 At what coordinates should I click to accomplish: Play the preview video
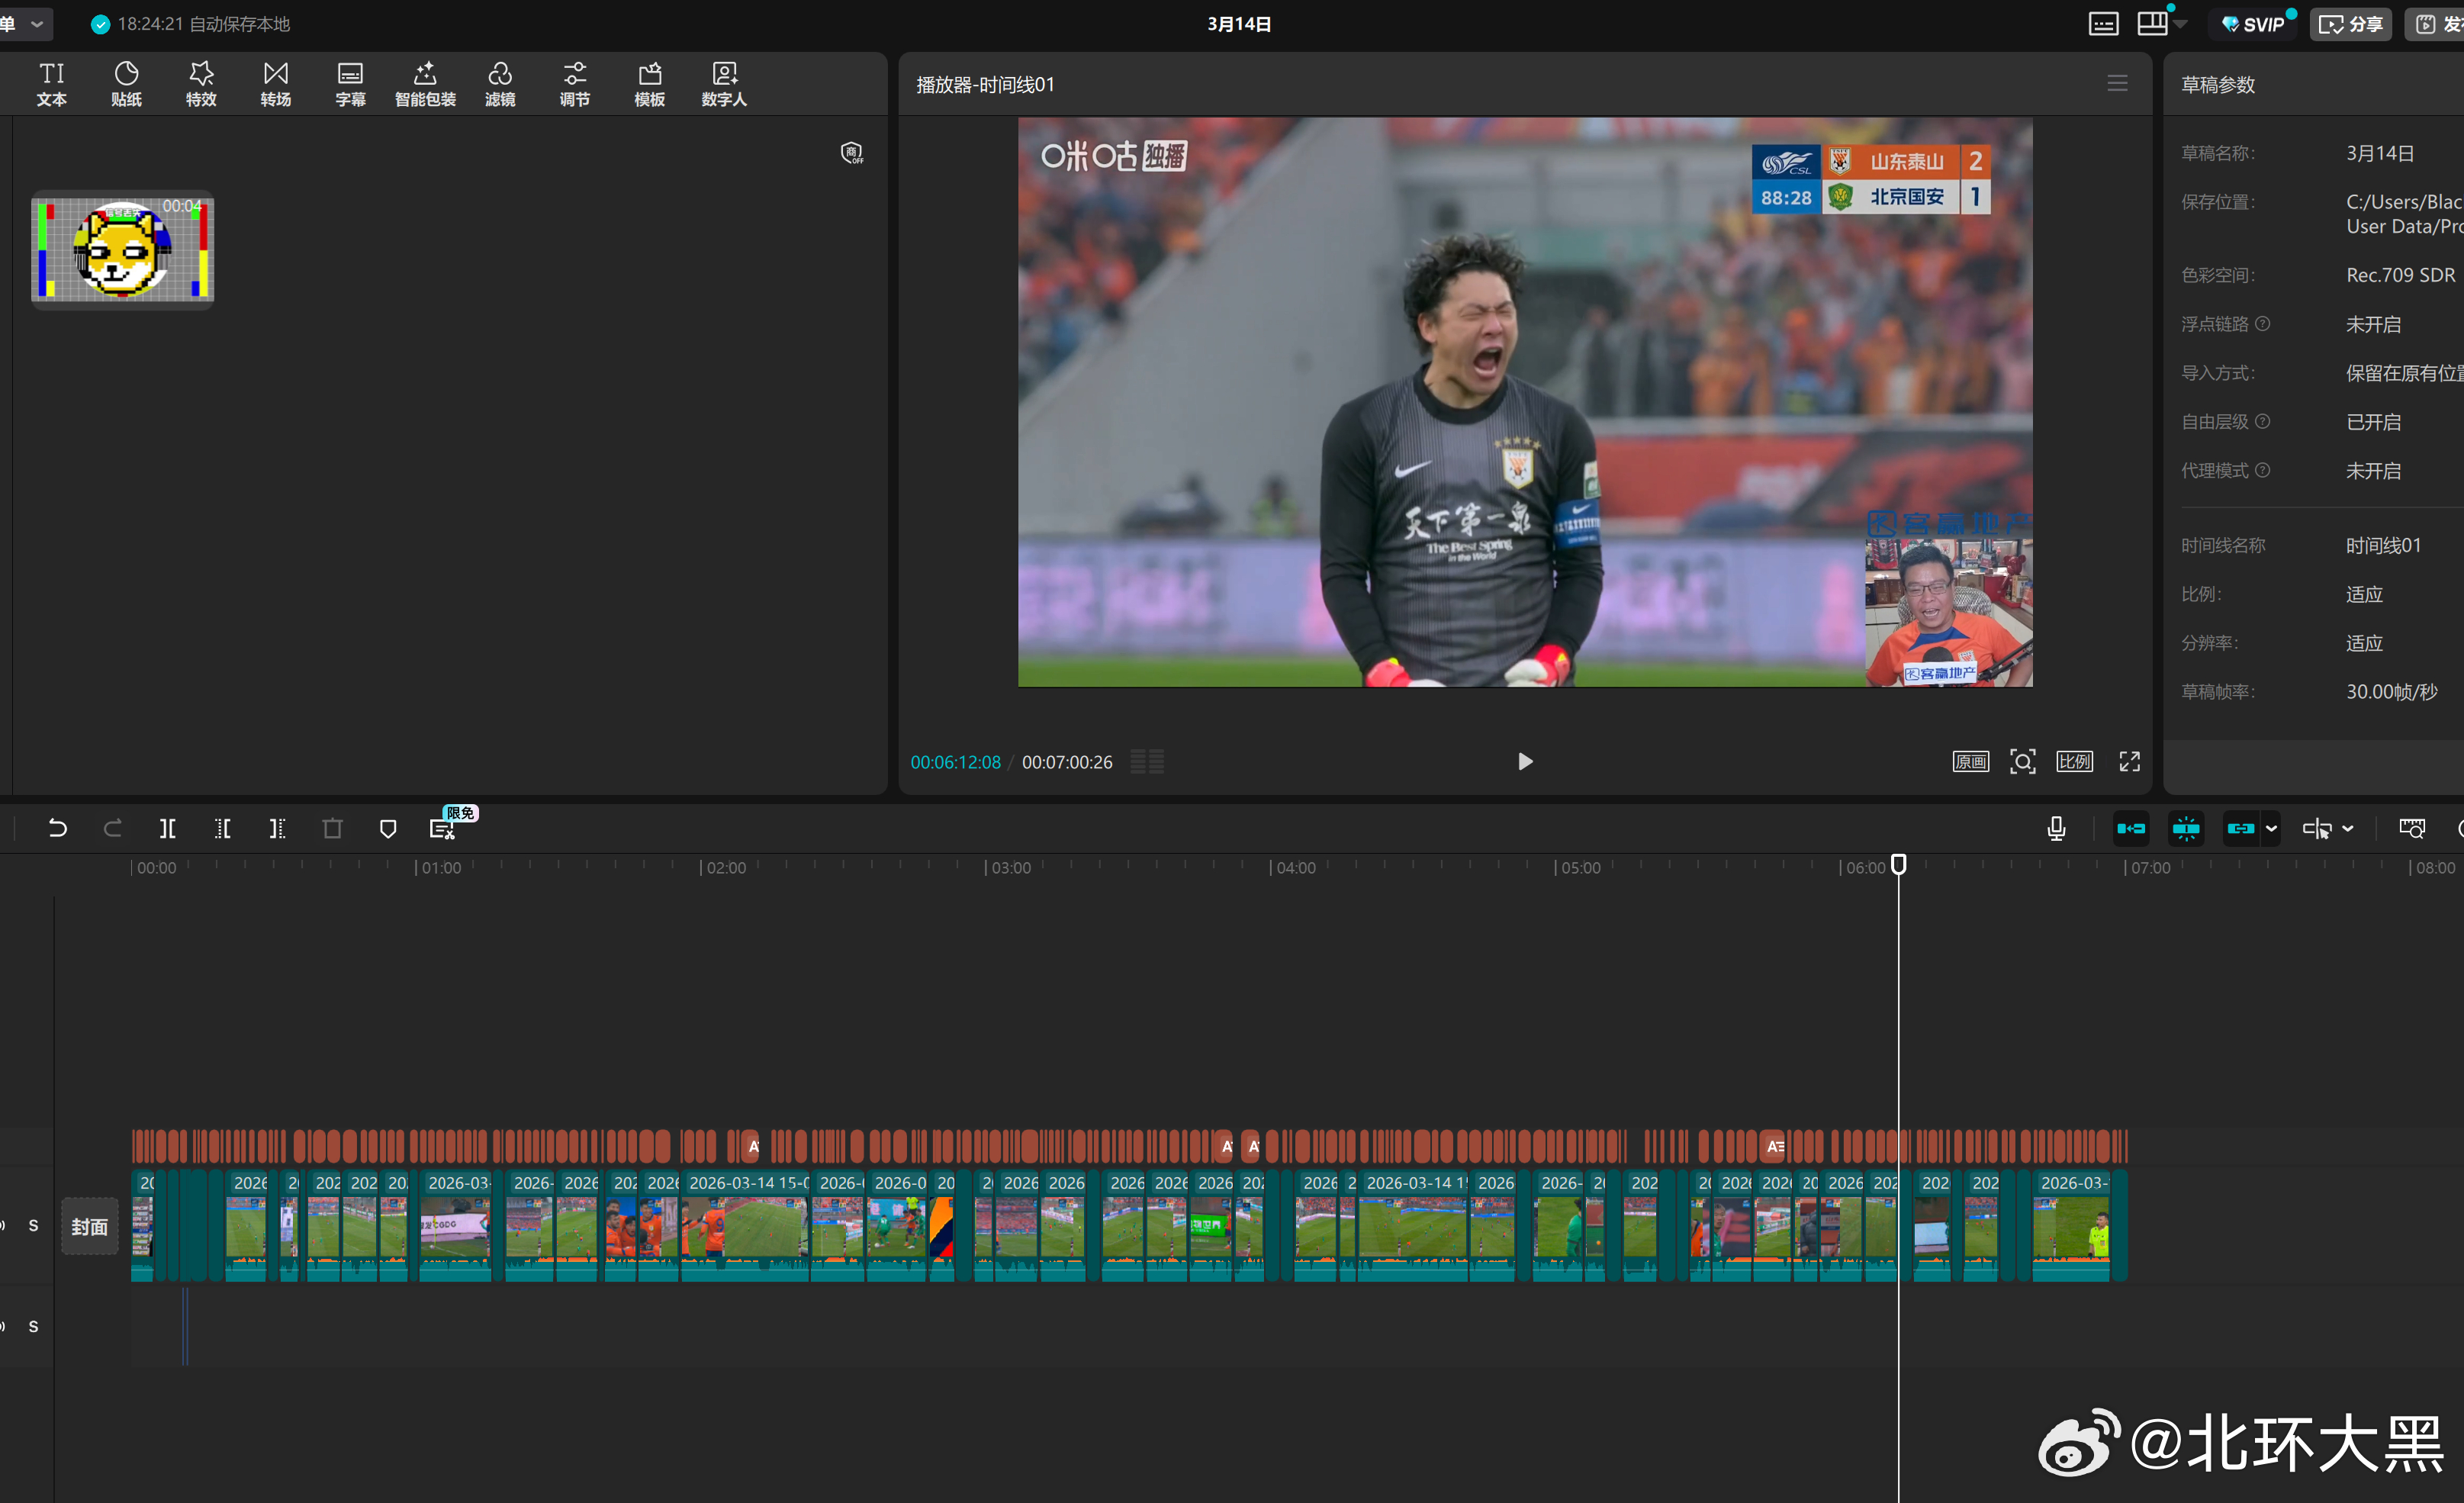pos(1524,762)
